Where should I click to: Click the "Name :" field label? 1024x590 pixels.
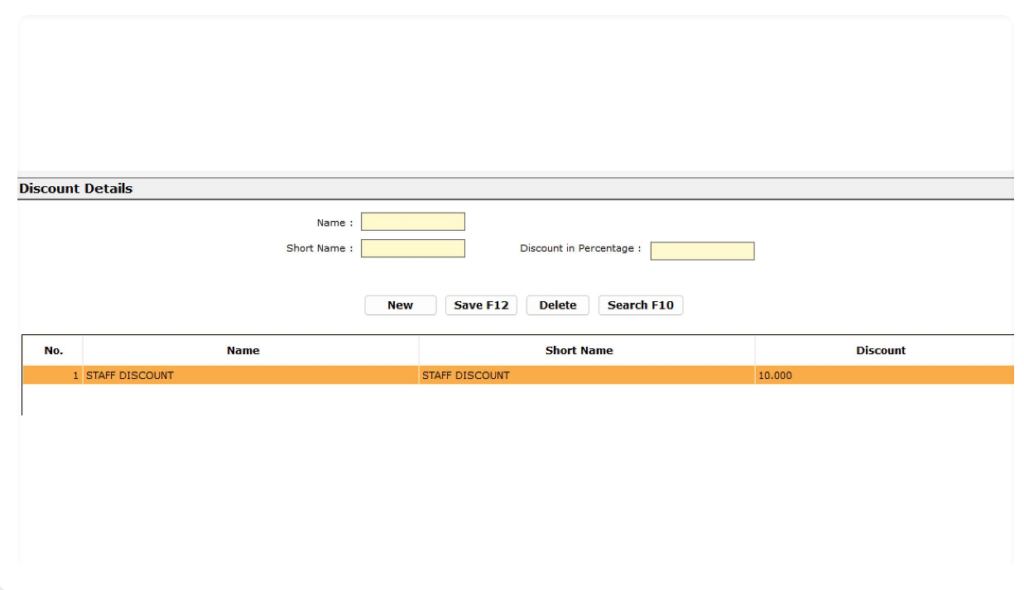[334, 223]
